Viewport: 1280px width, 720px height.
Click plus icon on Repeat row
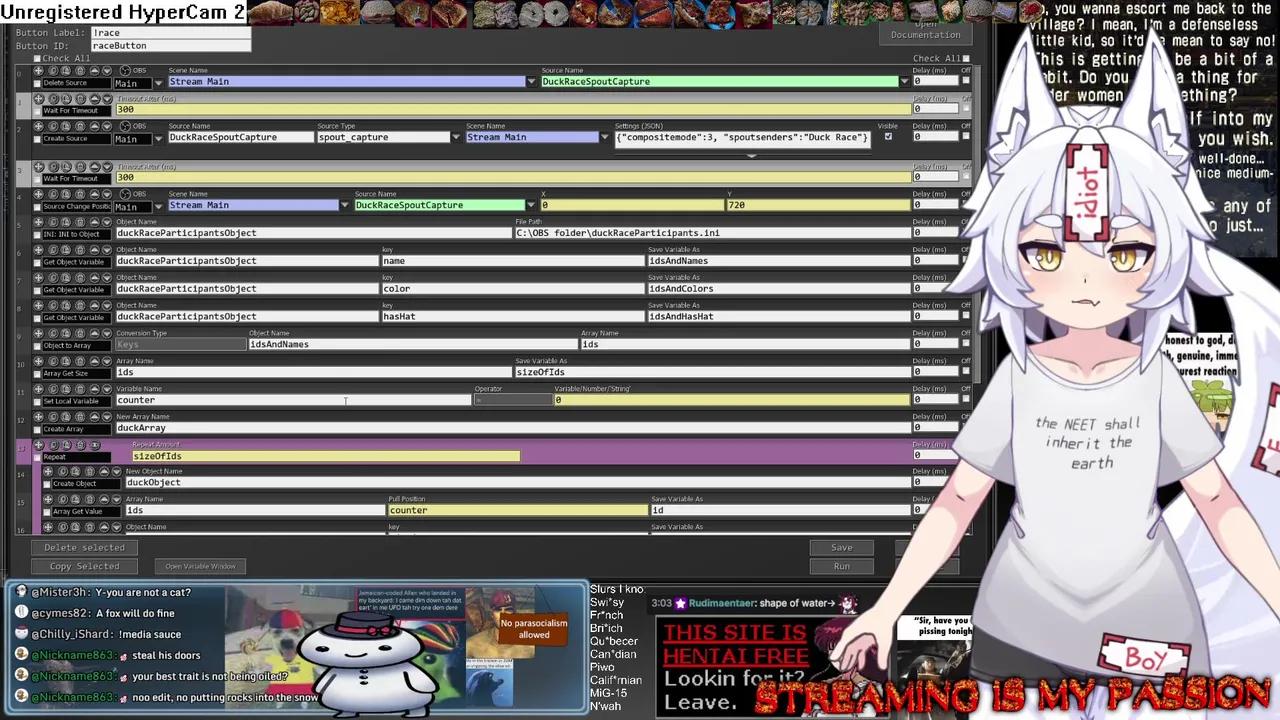click(x=38, y=445)
